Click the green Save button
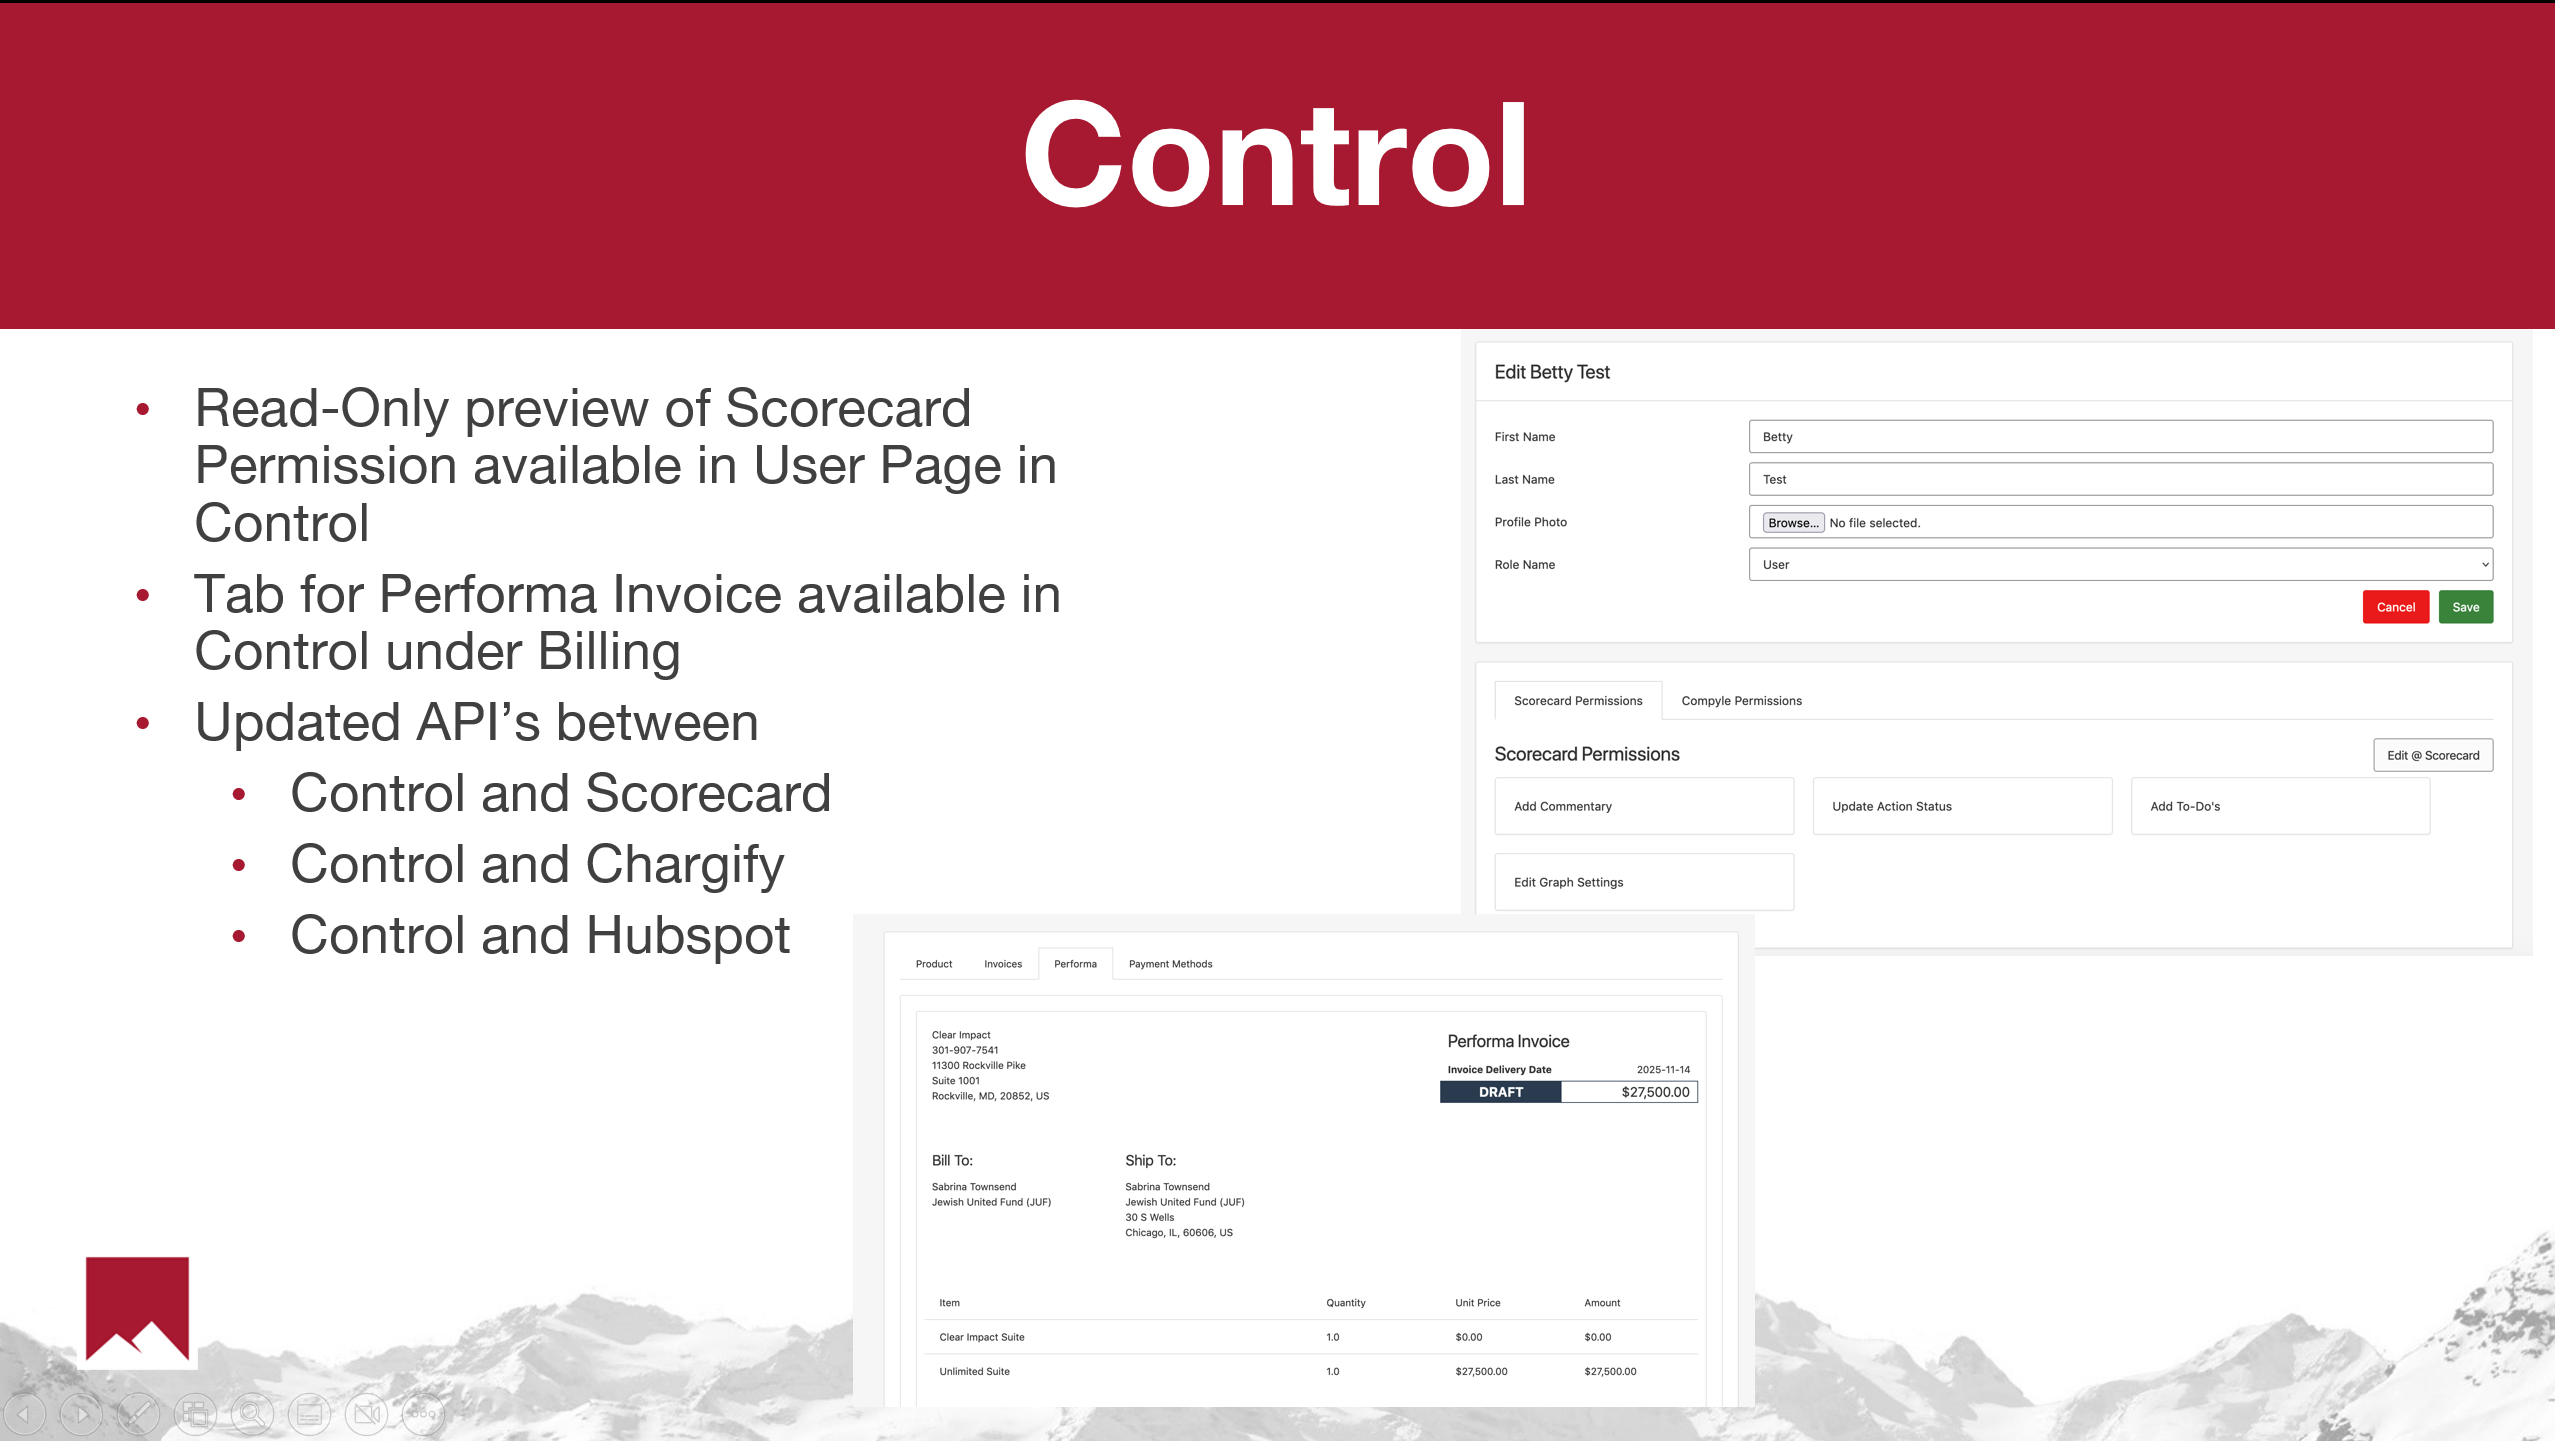The height and width of the screenshot is (1441, 2555). pyautogui.click(x=2465, y=607)
